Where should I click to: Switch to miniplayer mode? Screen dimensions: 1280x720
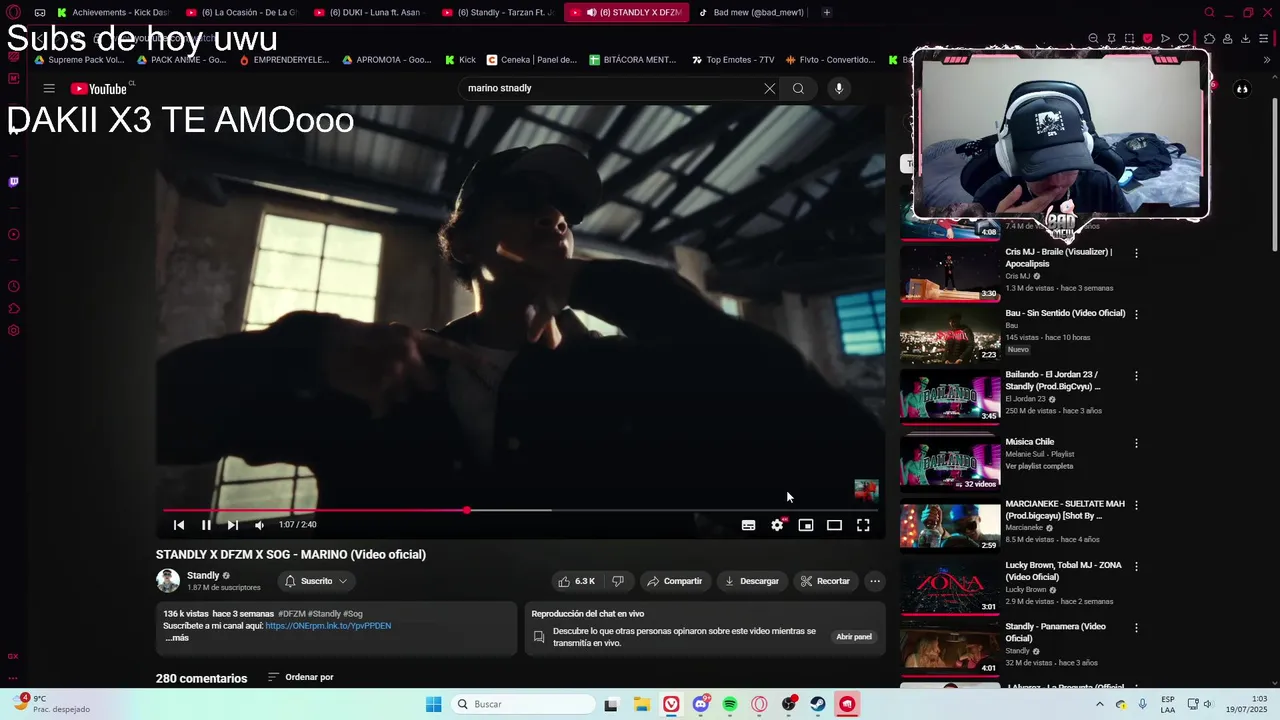tap(806, 525)
